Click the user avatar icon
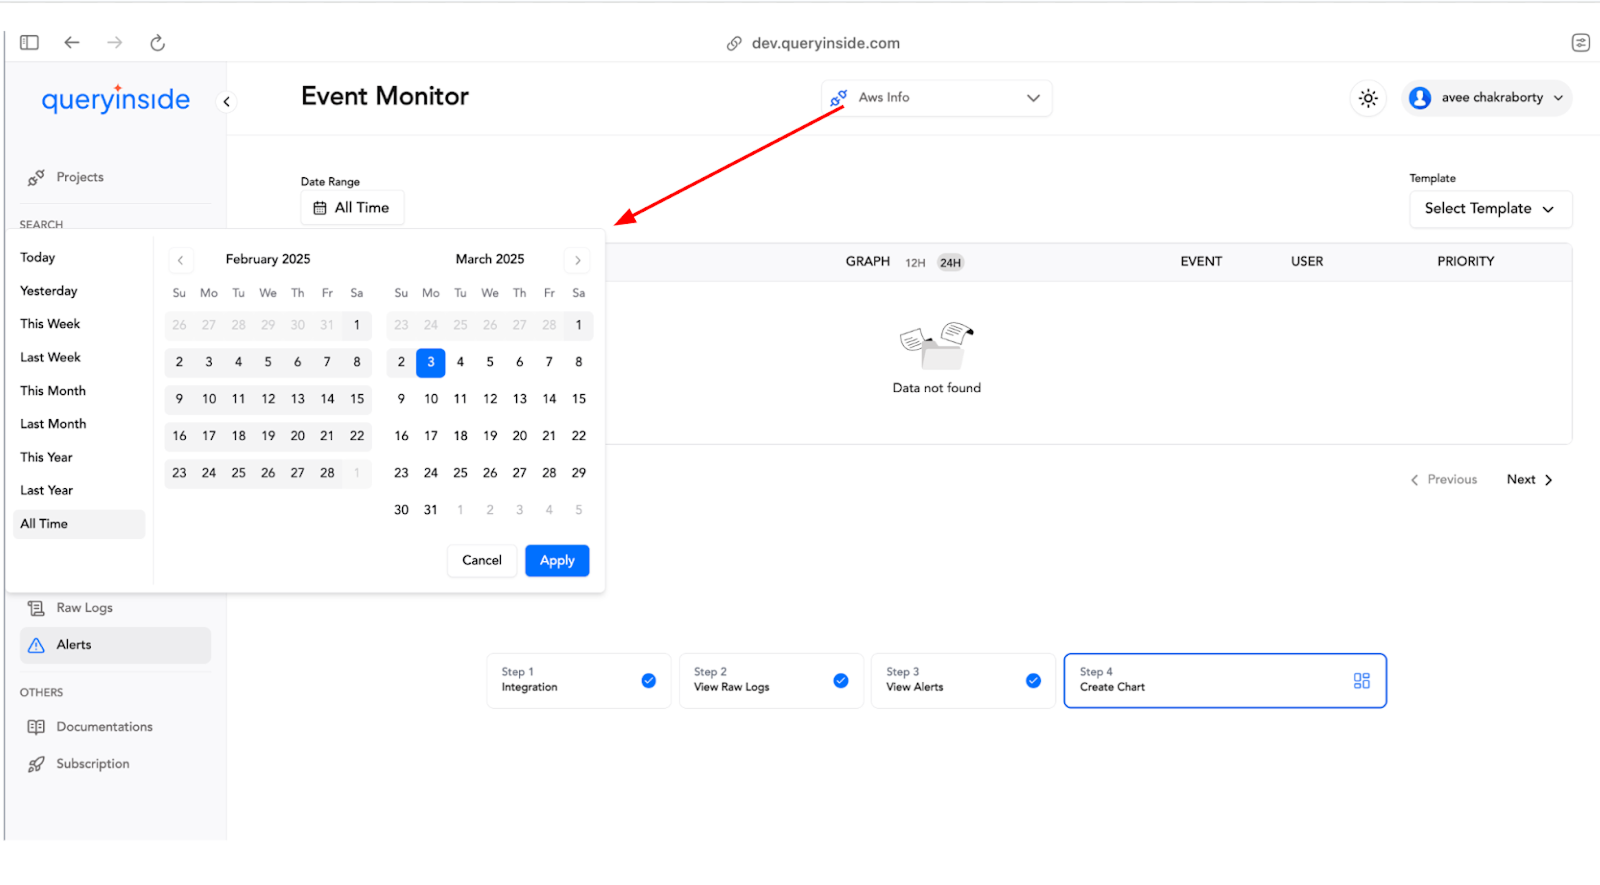 coord(1420,98)
